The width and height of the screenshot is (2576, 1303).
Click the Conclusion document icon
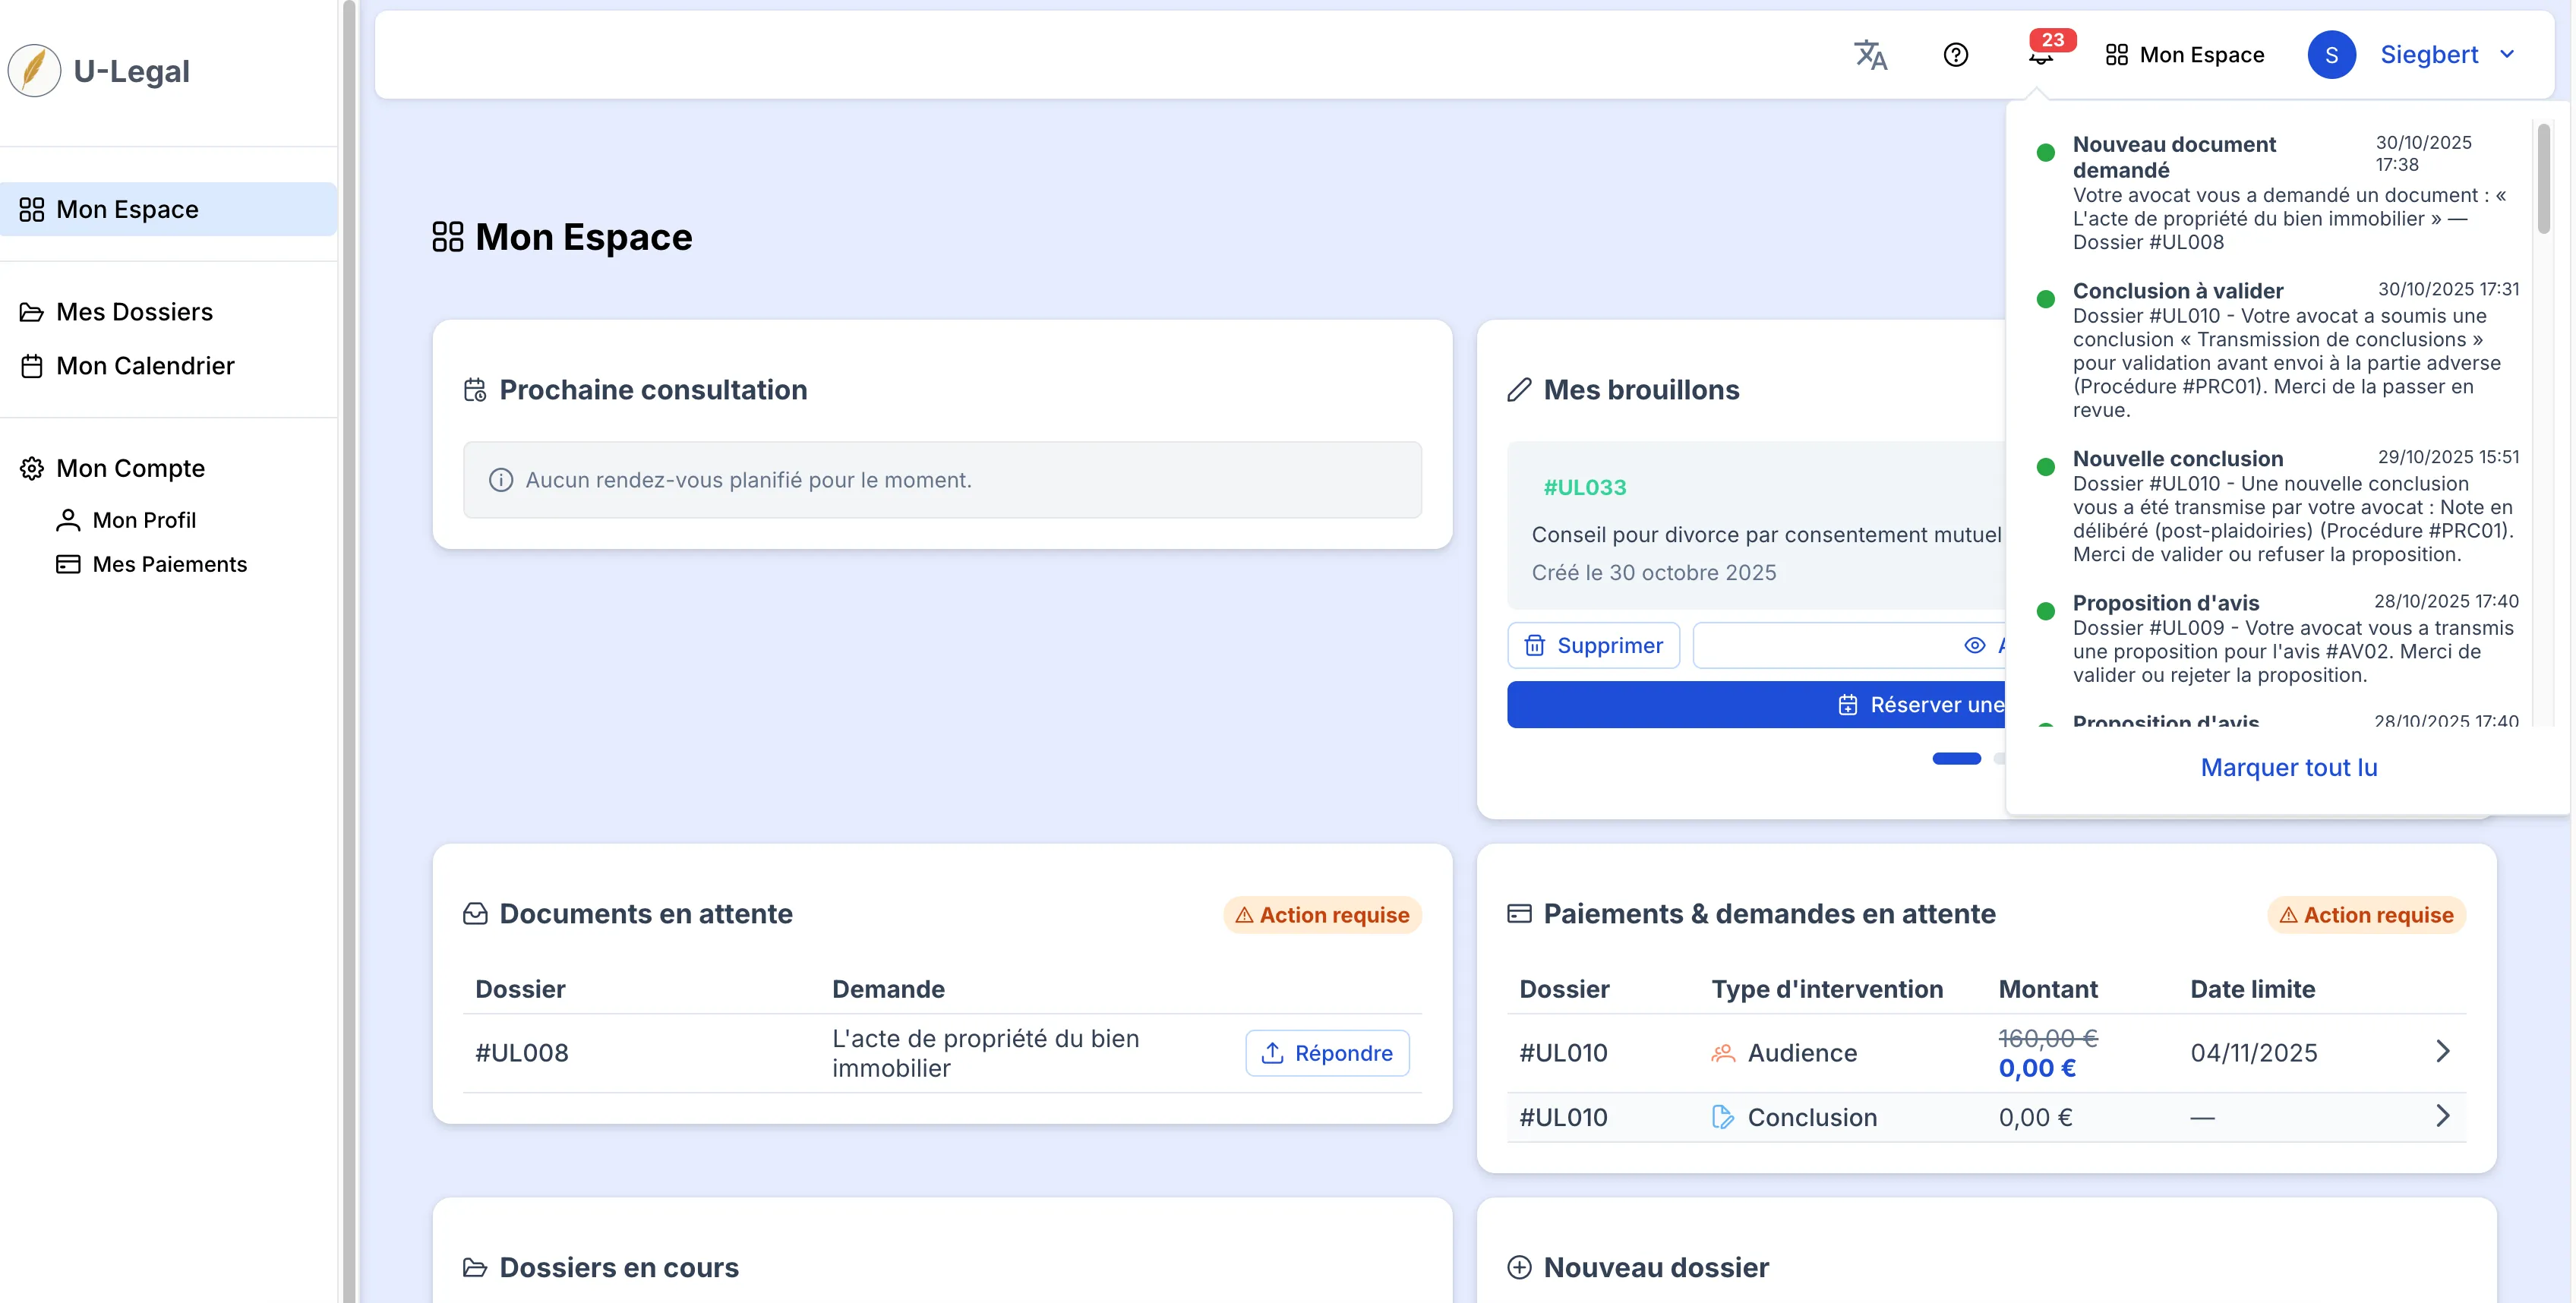point(1722,1117)
